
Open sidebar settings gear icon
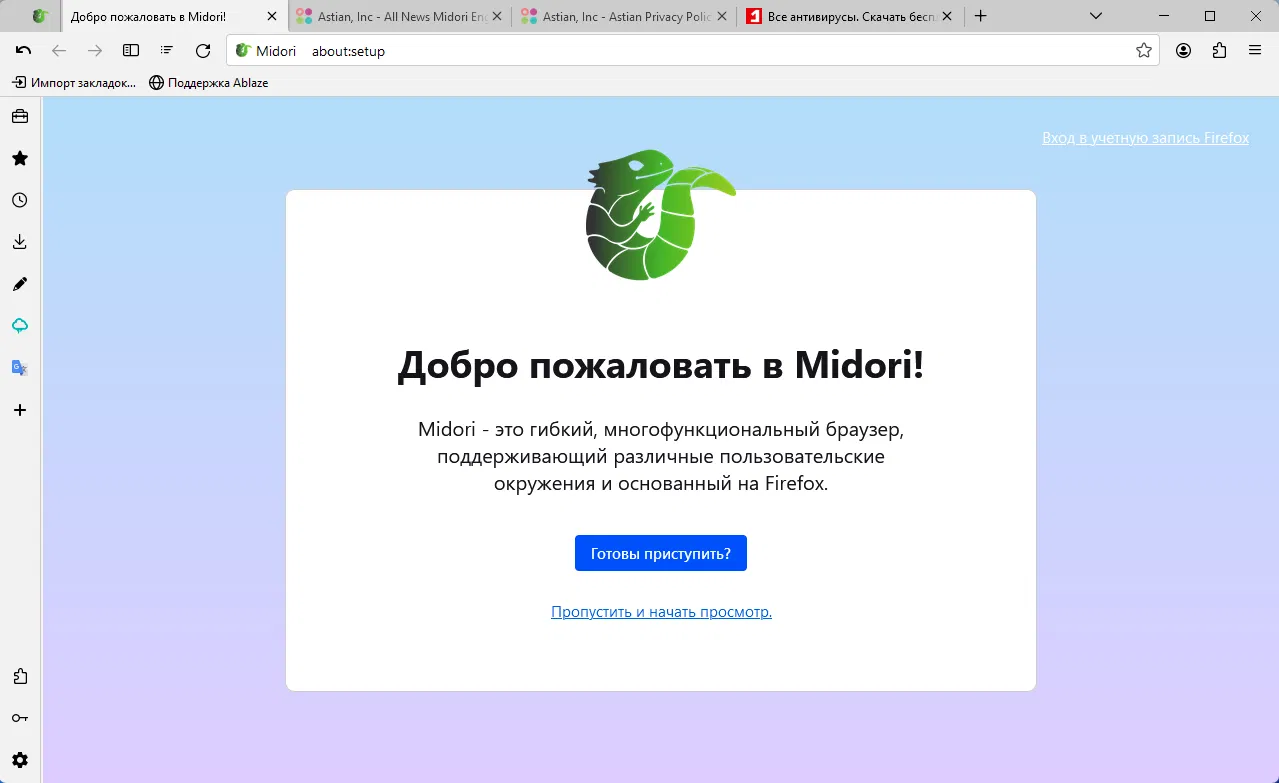(x=20, y=760)
